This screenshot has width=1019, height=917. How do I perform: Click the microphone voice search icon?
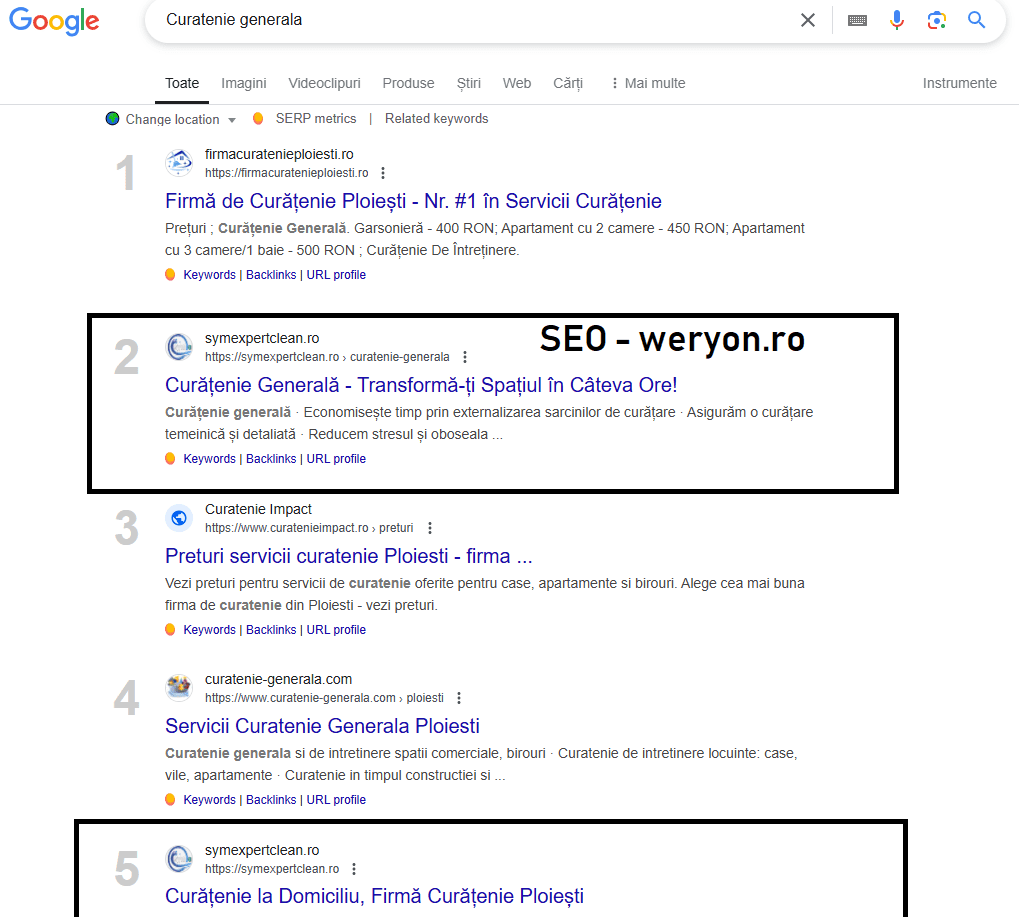pyautogui.click(x=896, y=19)
